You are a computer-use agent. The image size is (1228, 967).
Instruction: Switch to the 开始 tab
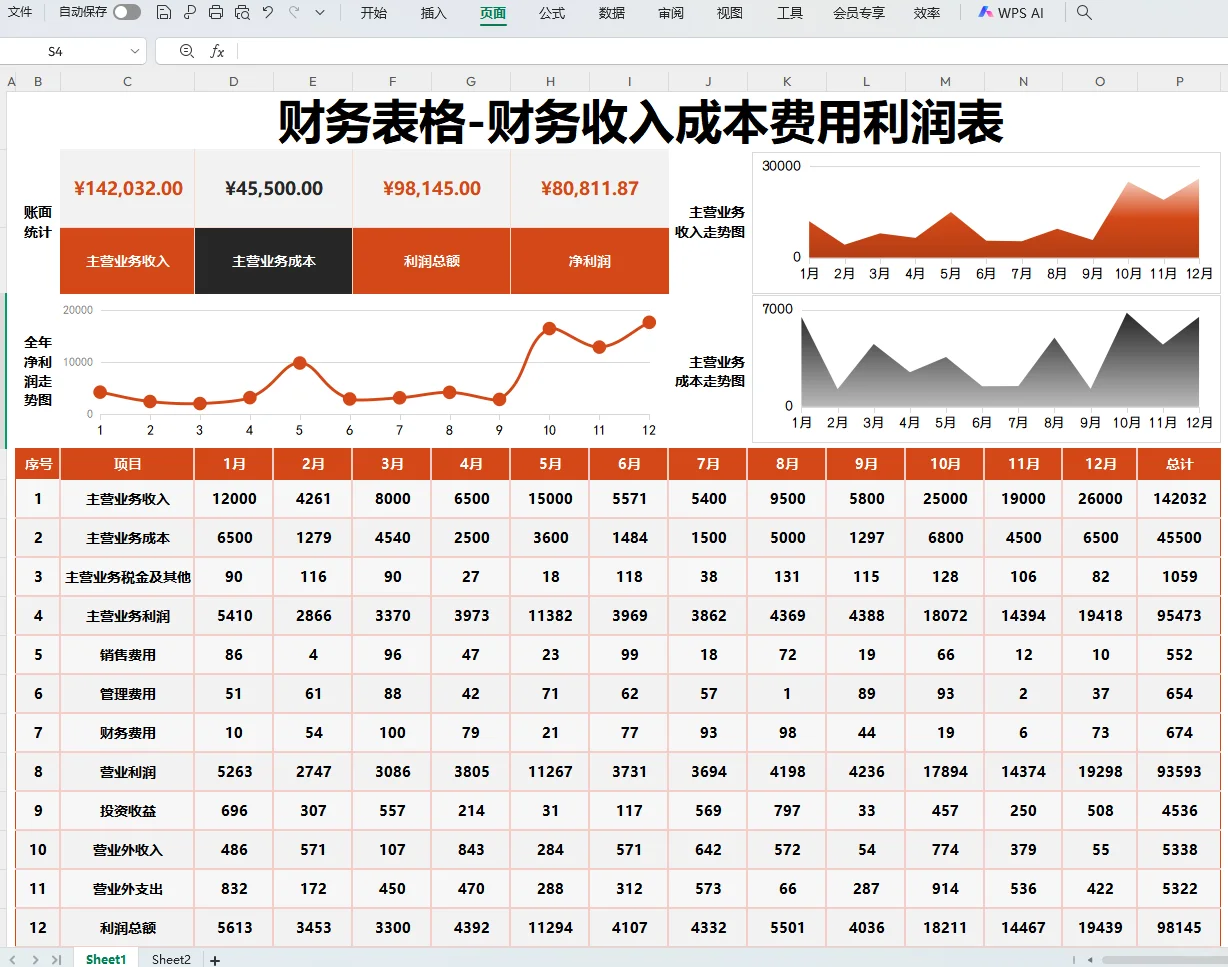click(x=374, y=13)
